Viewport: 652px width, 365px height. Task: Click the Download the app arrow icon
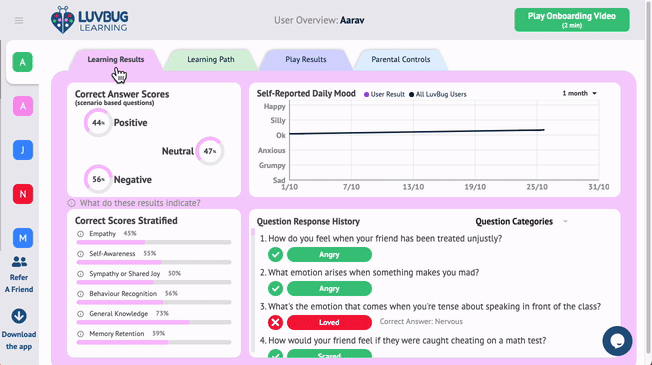click(x=19, y=316)
